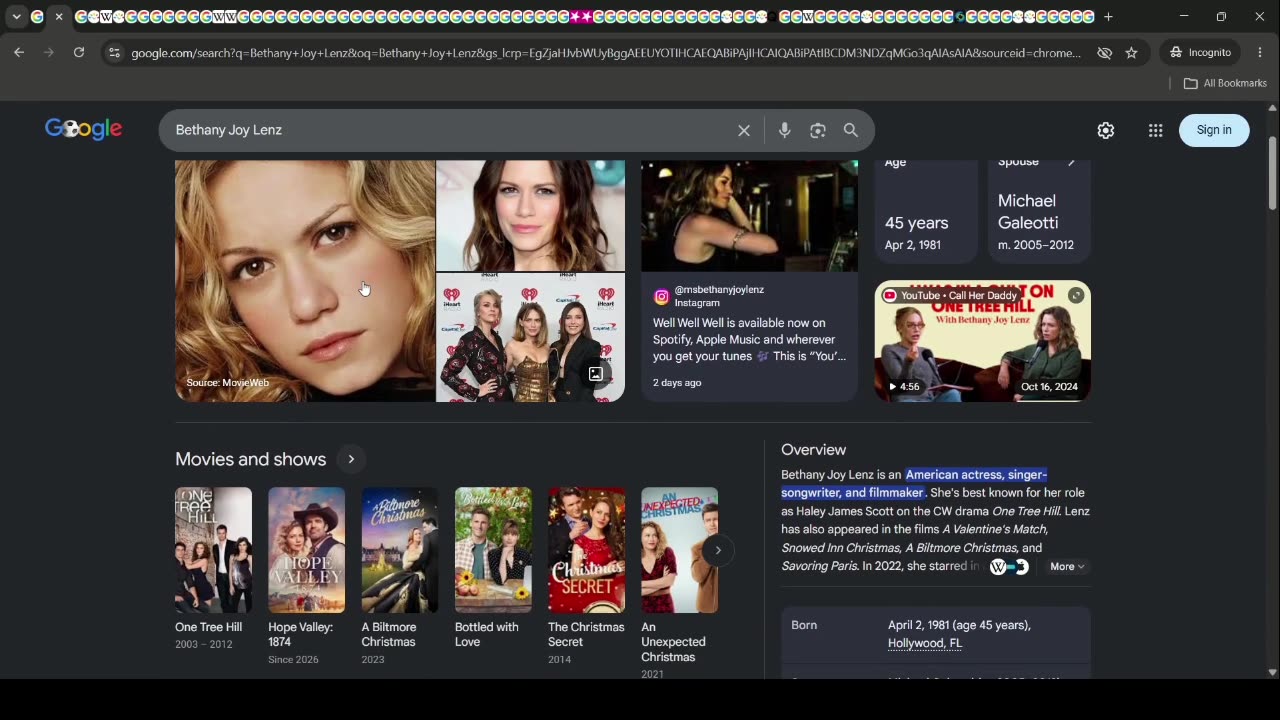Open Google quick settings gear icon
1280x720 pixels.
(1106, 130)
